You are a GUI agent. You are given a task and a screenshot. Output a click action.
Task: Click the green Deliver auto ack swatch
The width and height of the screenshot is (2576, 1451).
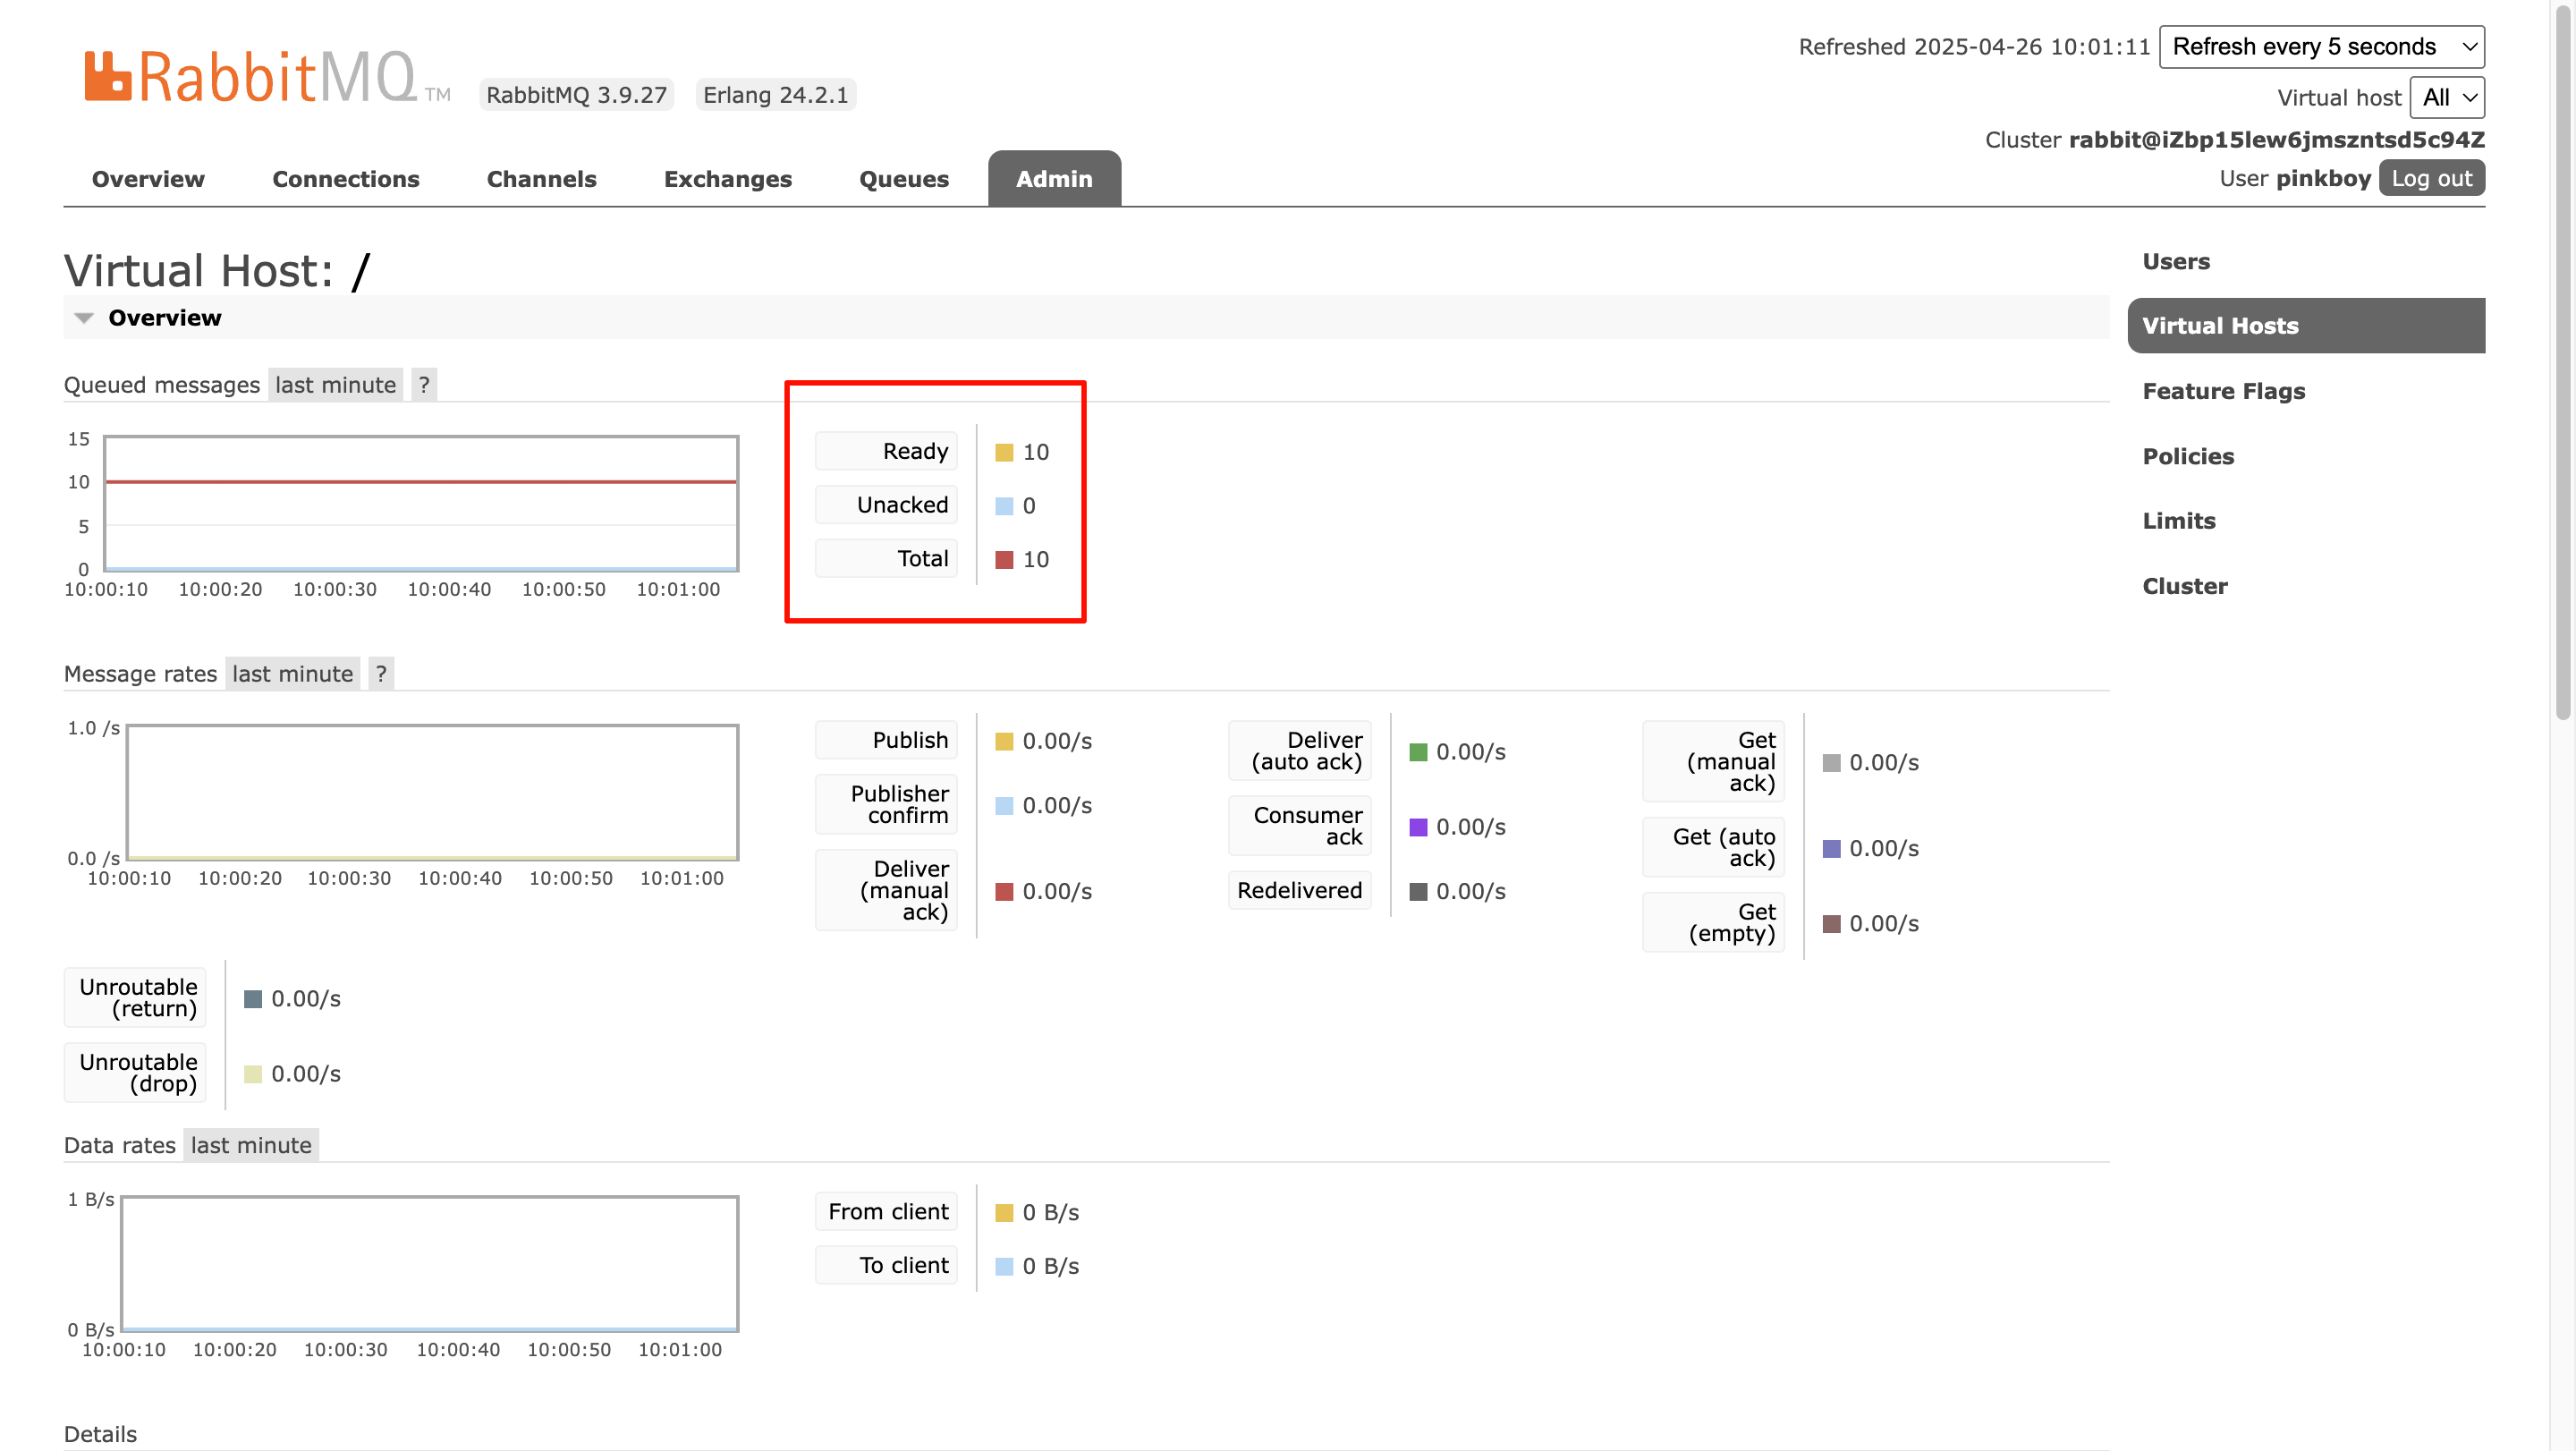1417,752
